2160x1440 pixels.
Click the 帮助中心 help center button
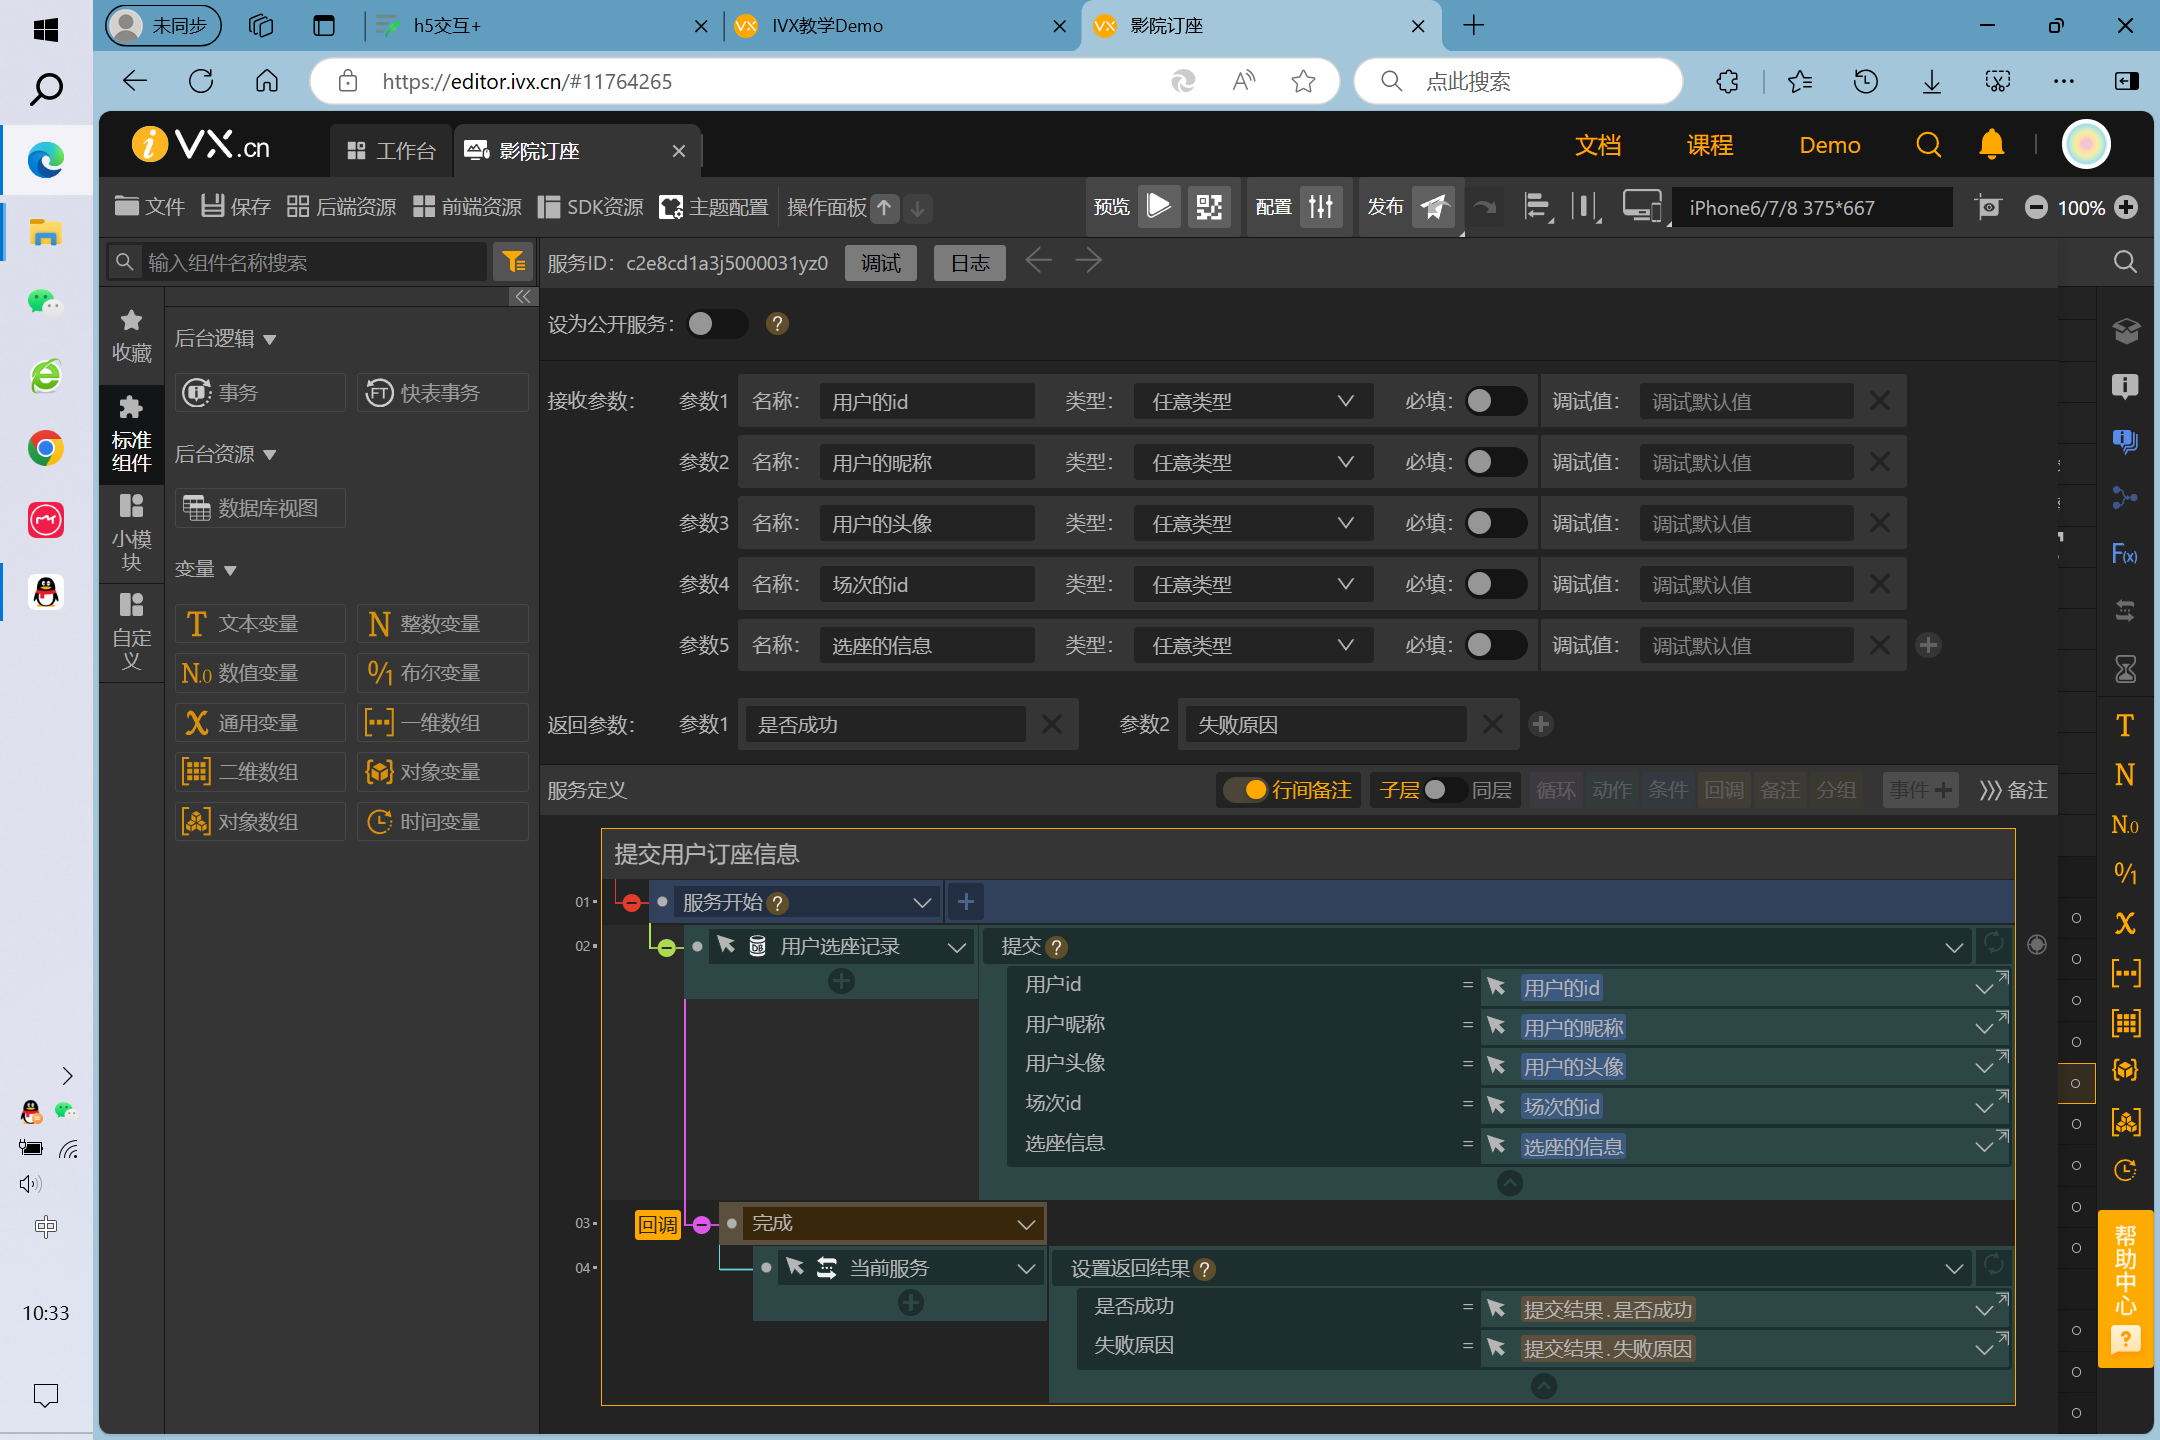[x=2125, y=1288]
